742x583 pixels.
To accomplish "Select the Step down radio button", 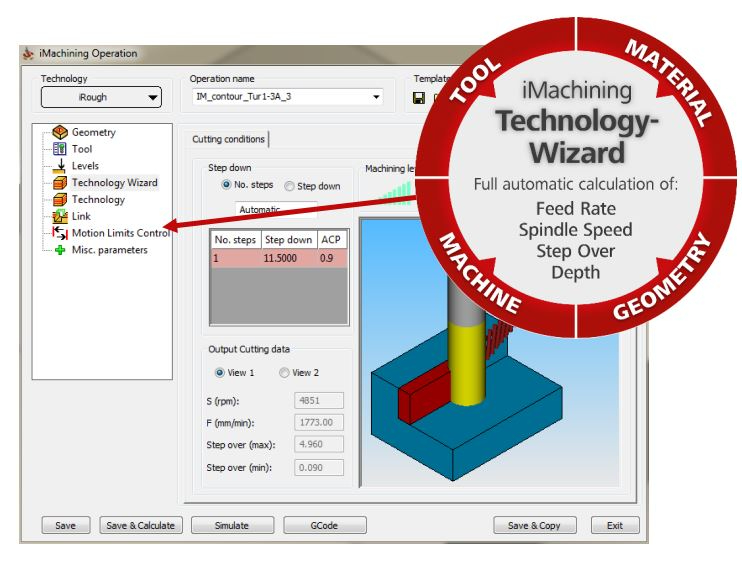I will (289, 186).
